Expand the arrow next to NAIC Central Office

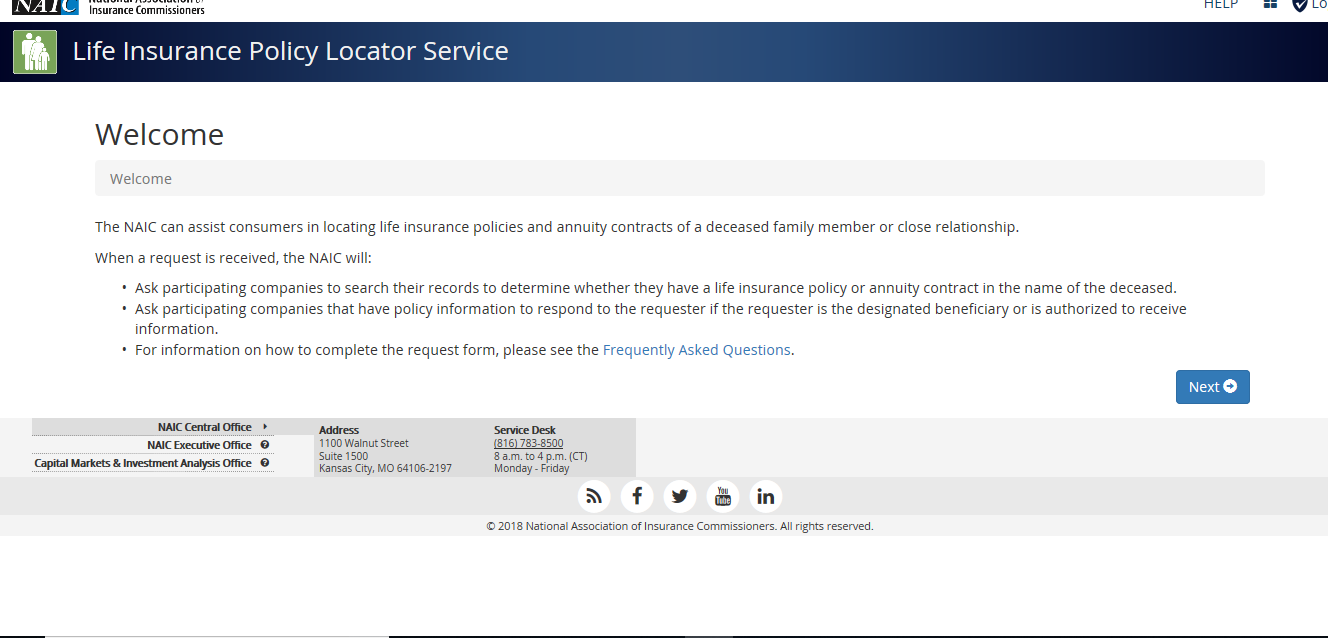click(265, 427)
